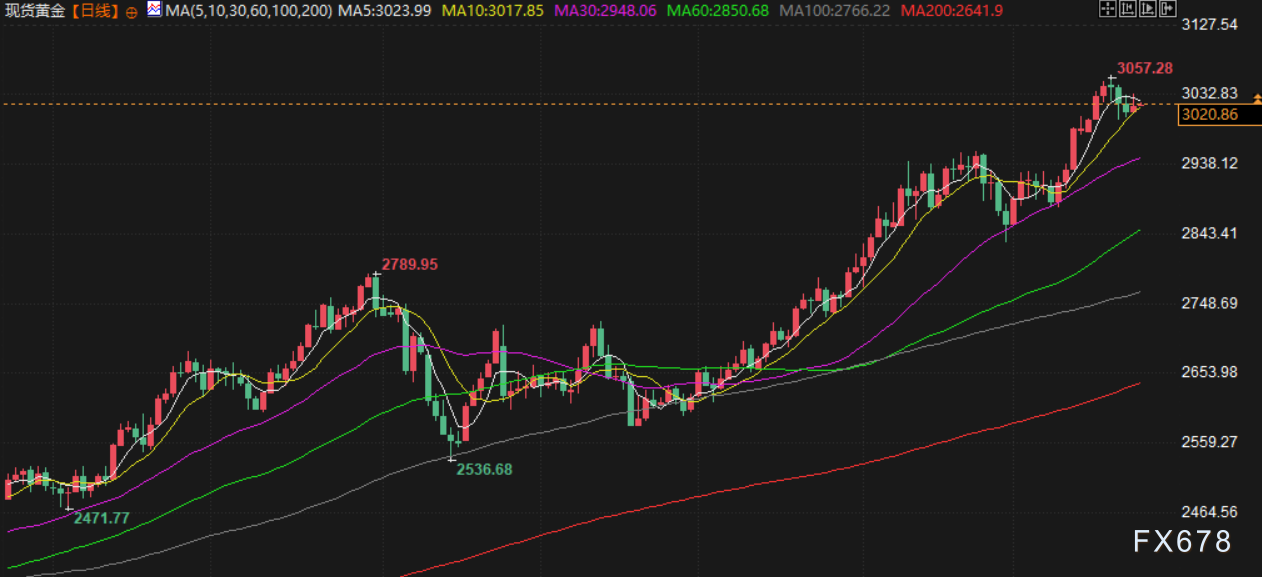Click the MA60:2850.68 green legend label
Screen dimensions: 1262x577
click(717, 11)
